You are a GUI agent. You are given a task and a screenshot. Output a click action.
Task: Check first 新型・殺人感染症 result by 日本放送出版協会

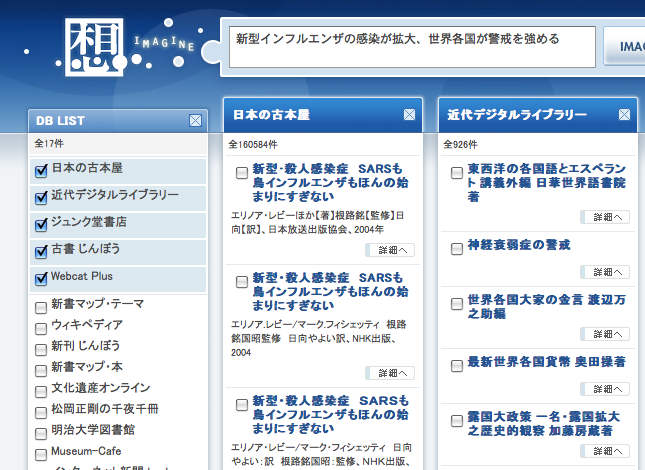[242, 173]
